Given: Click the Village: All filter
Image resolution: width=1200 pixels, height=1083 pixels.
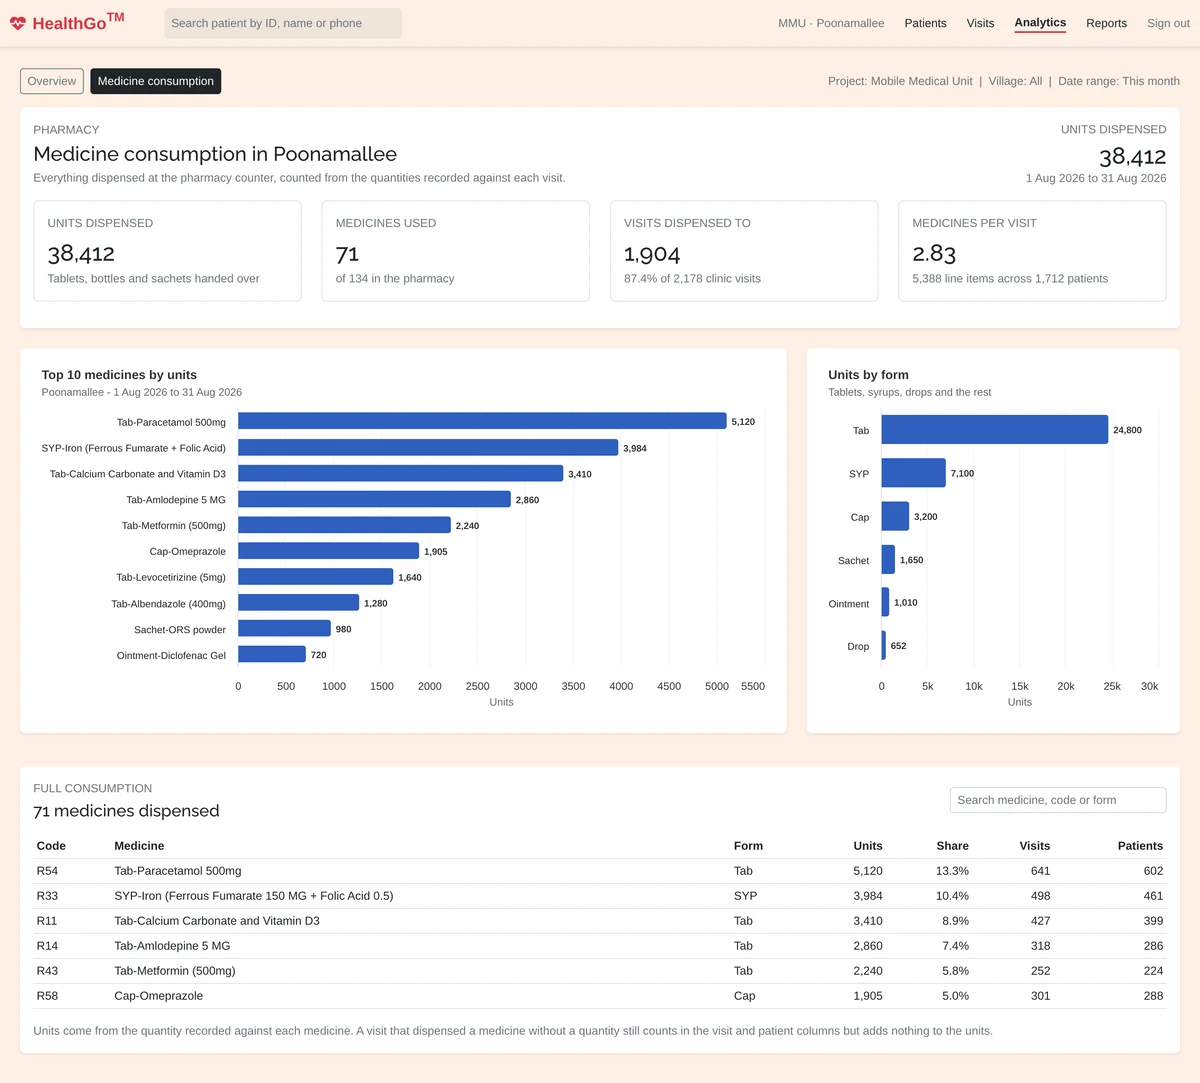Looking at the screenshot, I should [x=1015, y=81].
